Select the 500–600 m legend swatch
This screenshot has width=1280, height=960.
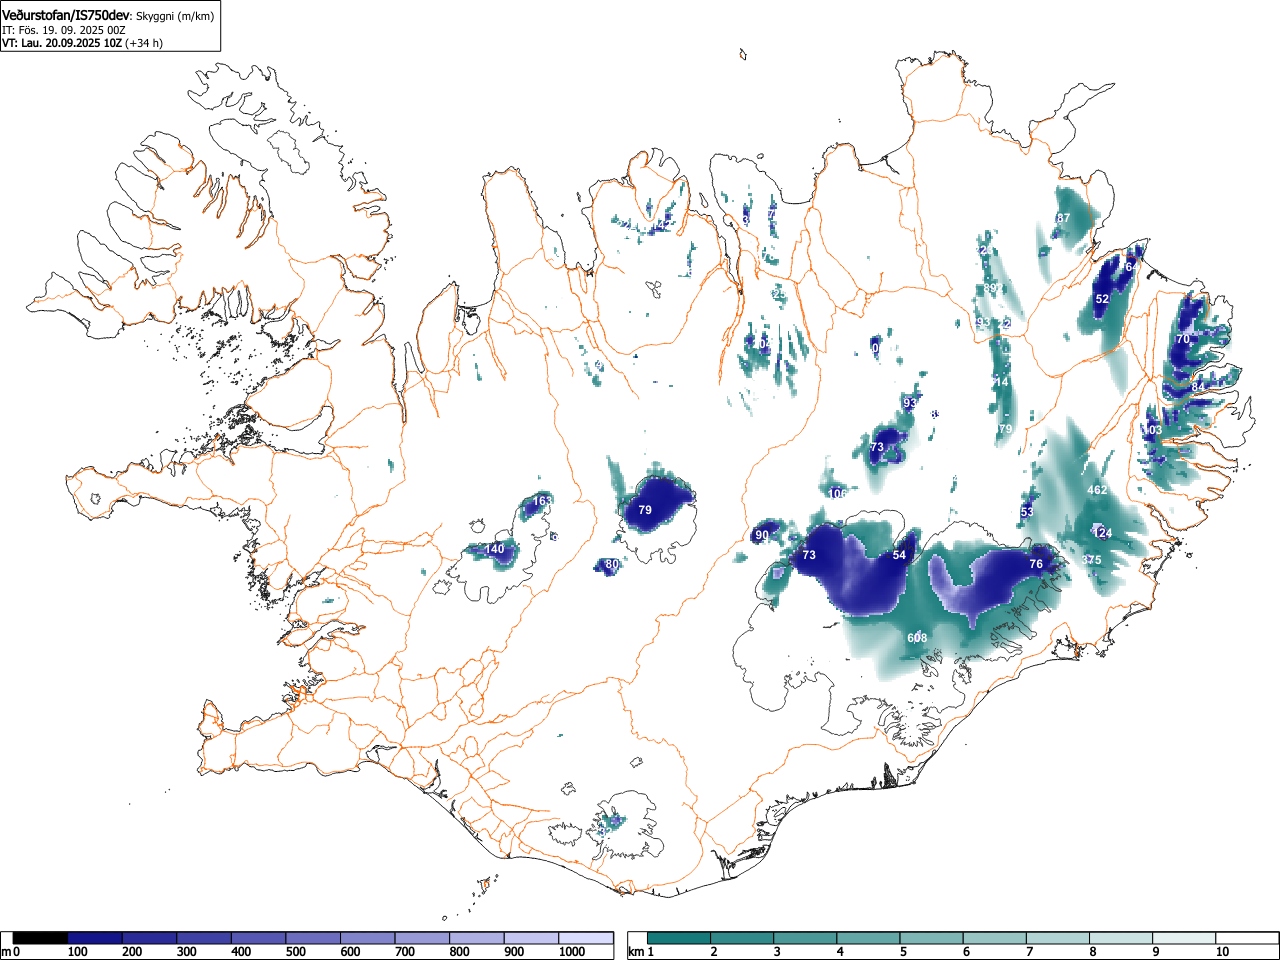pyautogui.click(x=313, y=938)
